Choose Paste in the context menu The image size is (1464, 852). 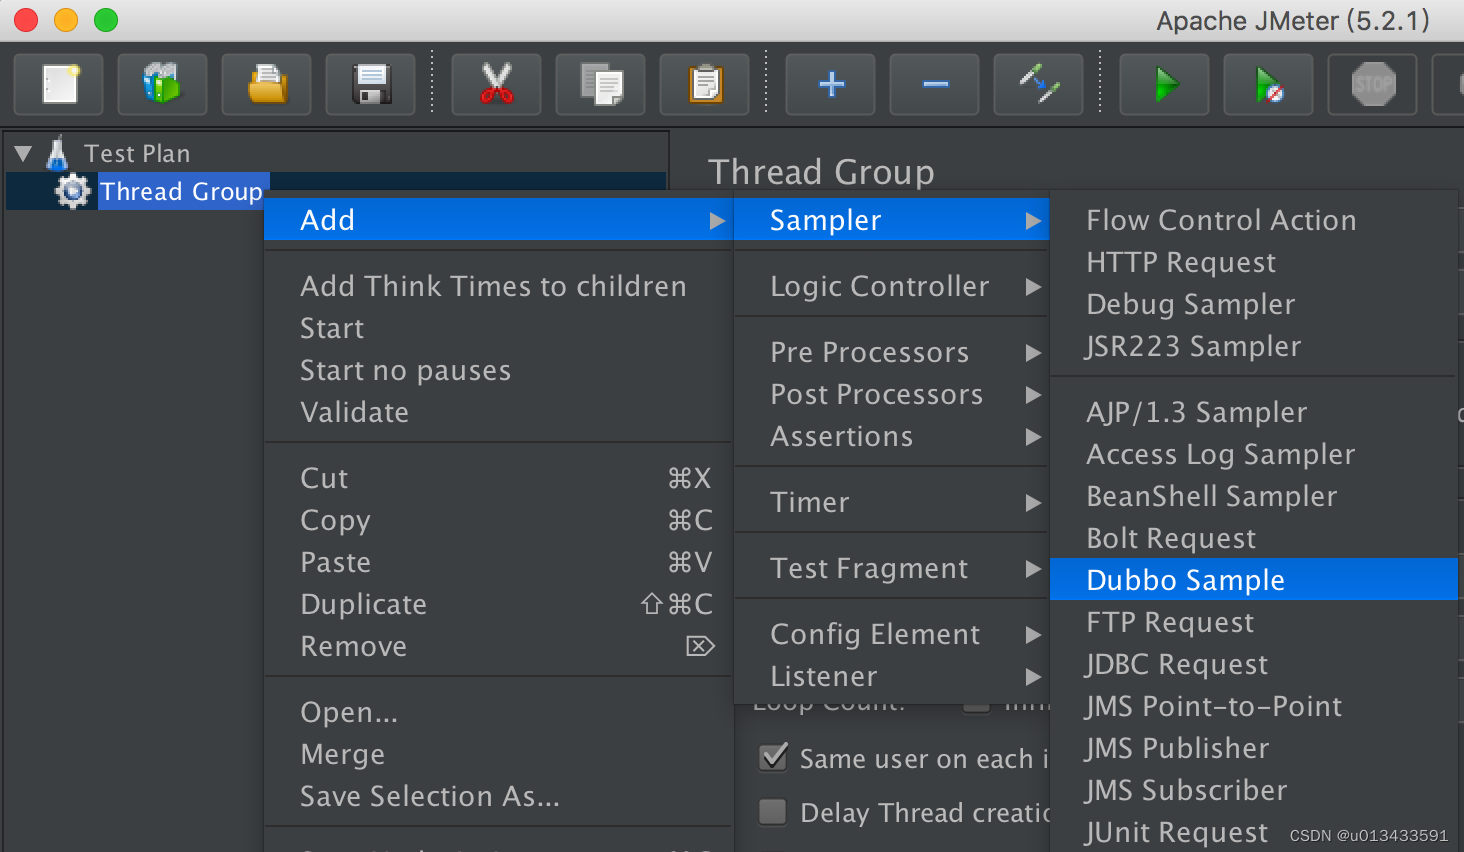498,562
